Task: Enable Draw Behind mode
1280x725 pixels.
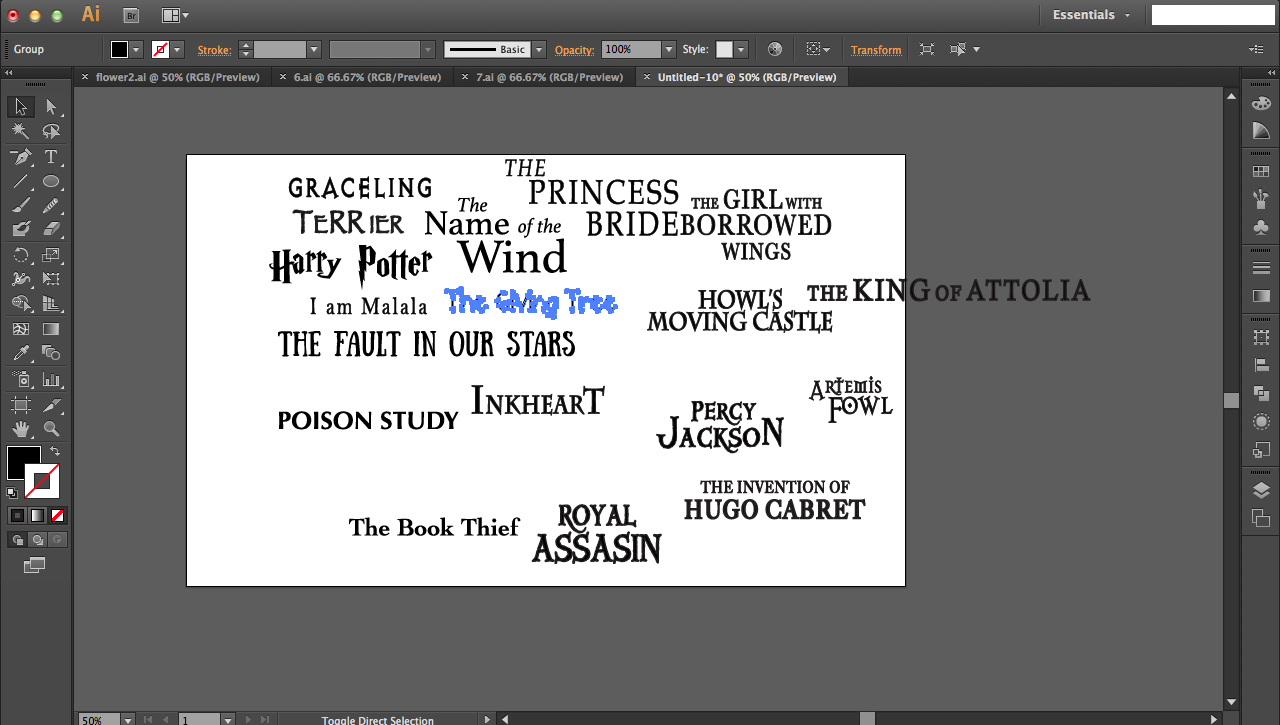Action: click(37, 540)
